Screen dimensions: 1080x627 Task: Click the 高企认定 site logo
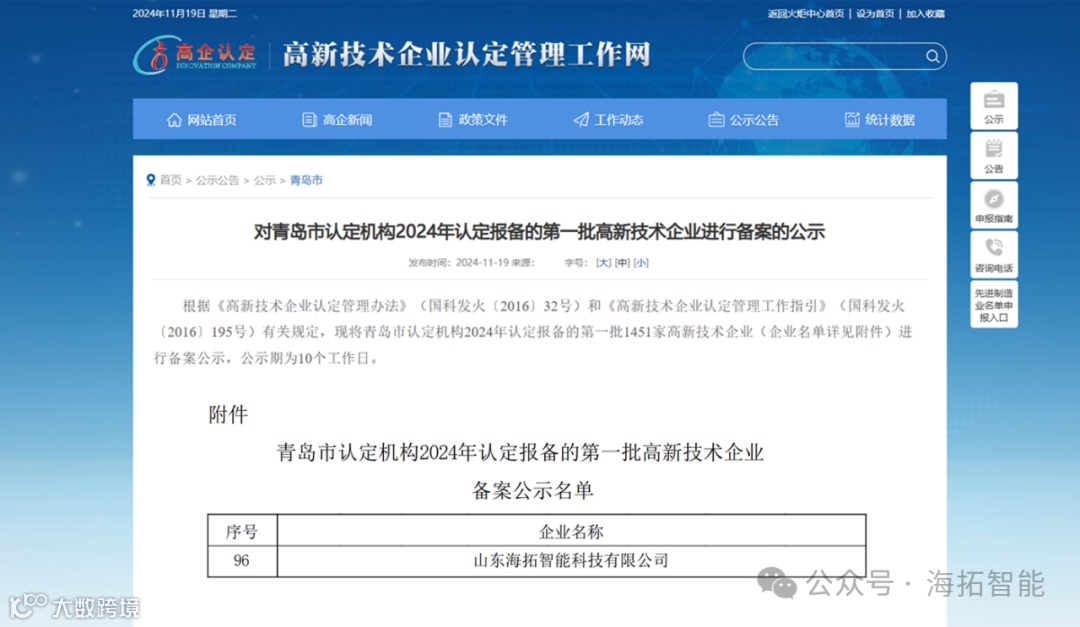195,55
